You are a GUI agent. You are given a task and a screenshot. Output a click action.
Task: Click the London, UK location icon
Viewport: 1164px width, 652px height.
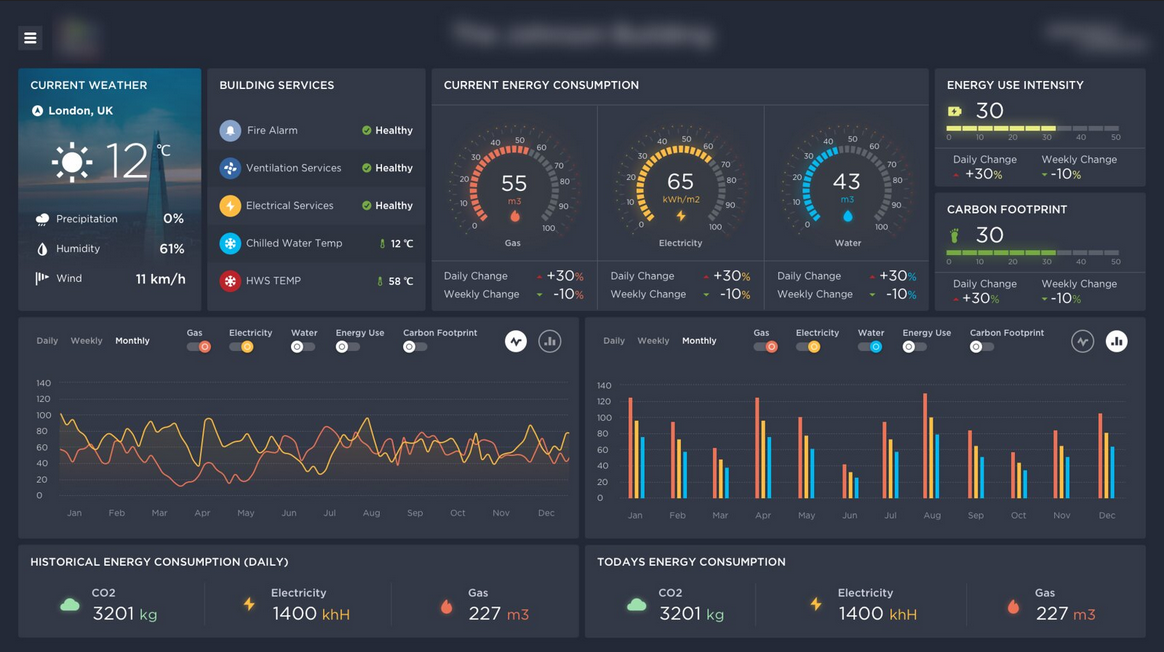point(37,111)
